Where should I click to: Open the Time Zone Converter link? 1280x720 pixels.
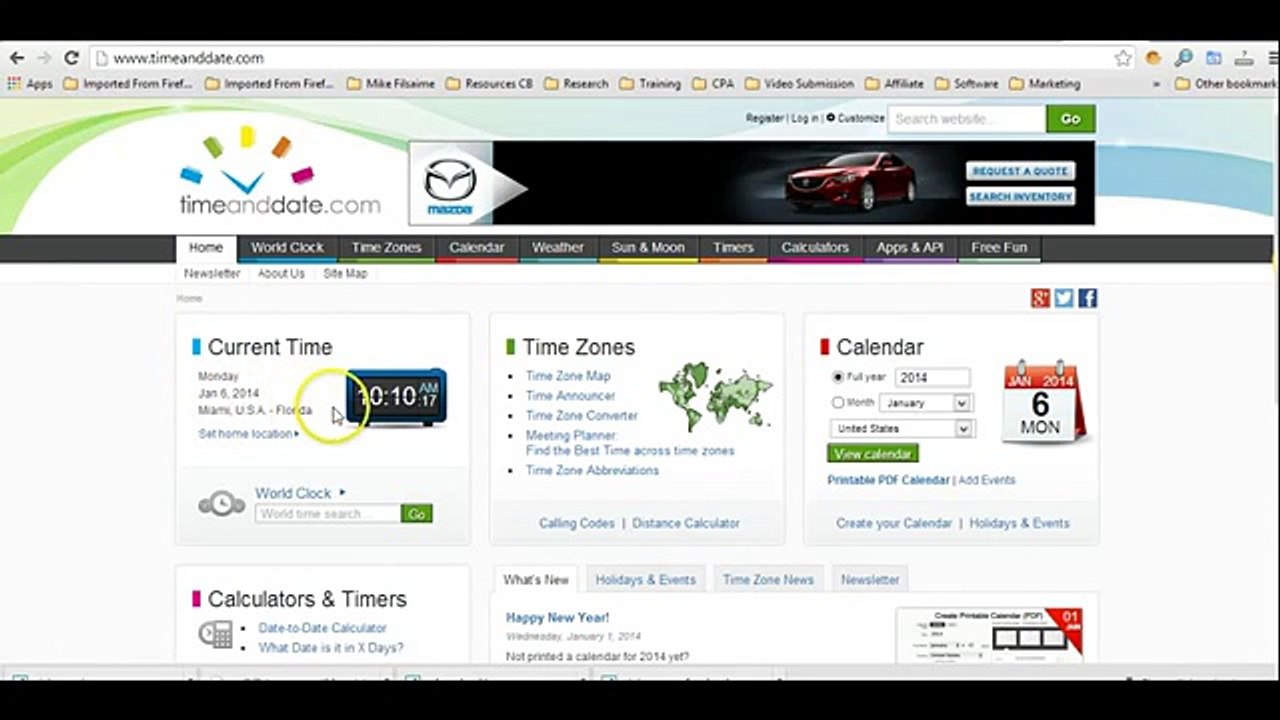582,415
